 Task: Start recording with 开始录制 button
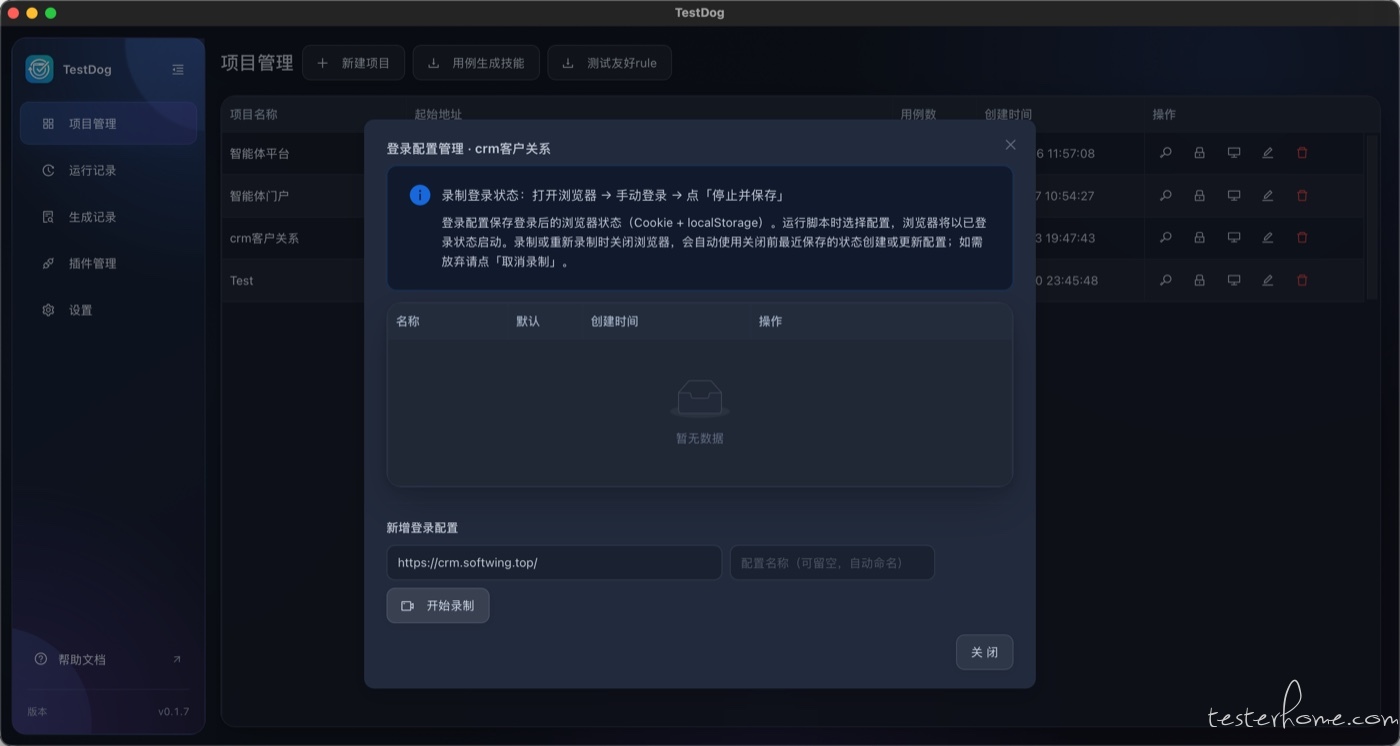438,606
